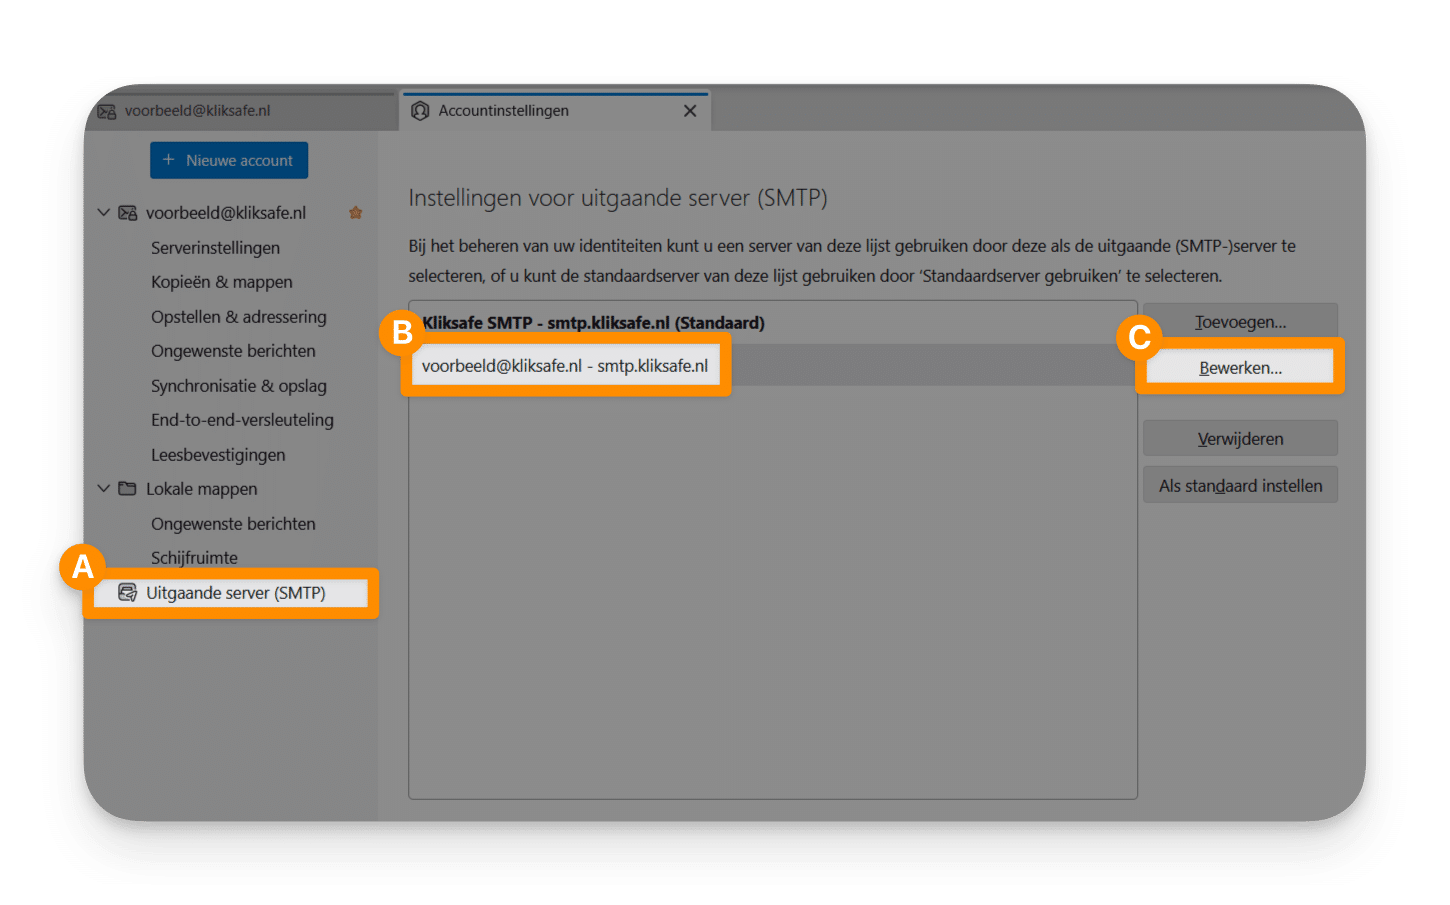This screenshot has width=1450, height=905.
Task: Click the Bewerken... button
Action: (1240, 368)
